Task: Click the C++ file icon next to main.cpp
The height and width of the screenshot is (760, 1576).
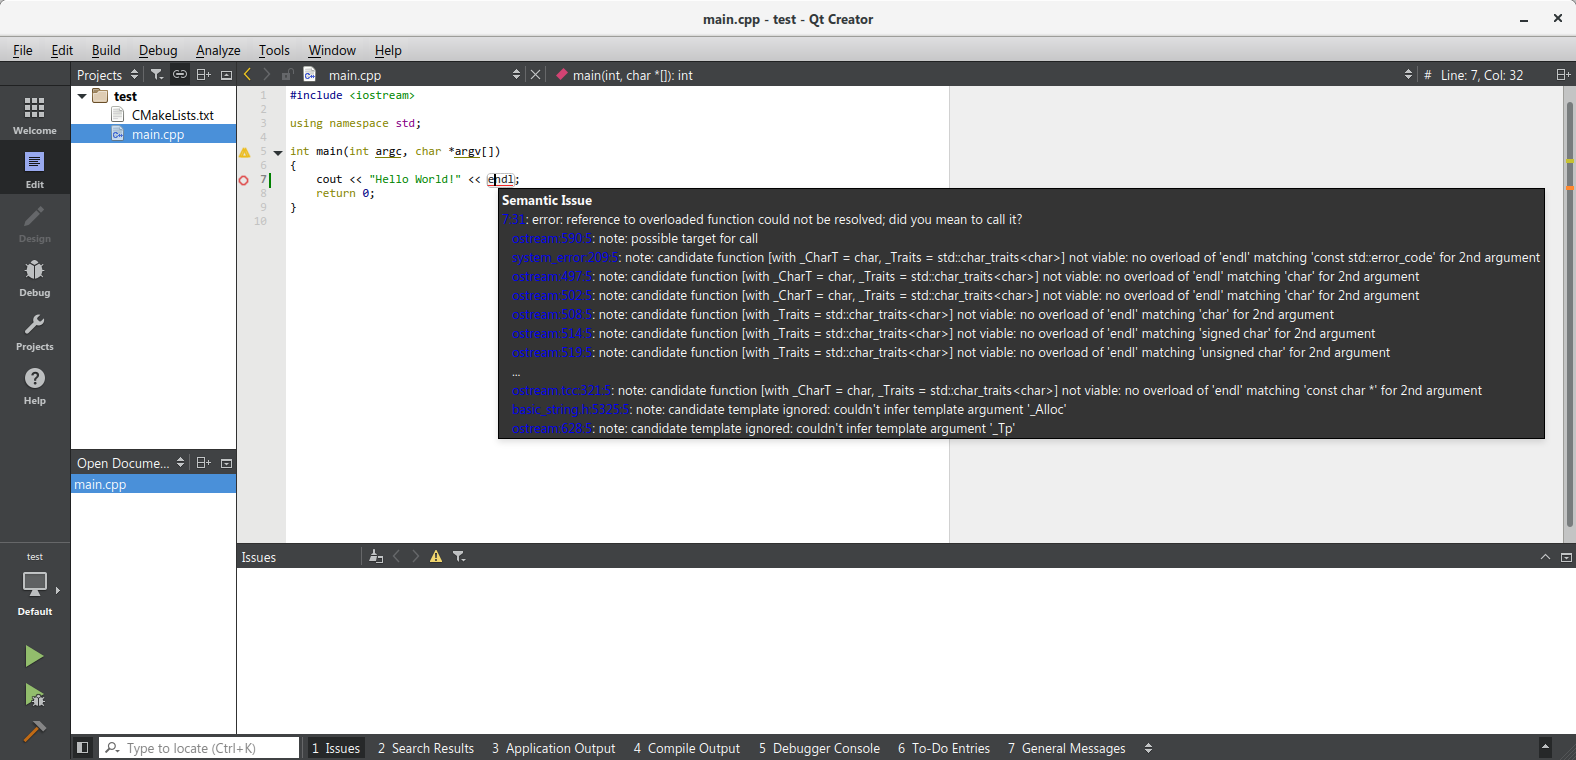Action: pyautogui.click(x=310, y=74)
